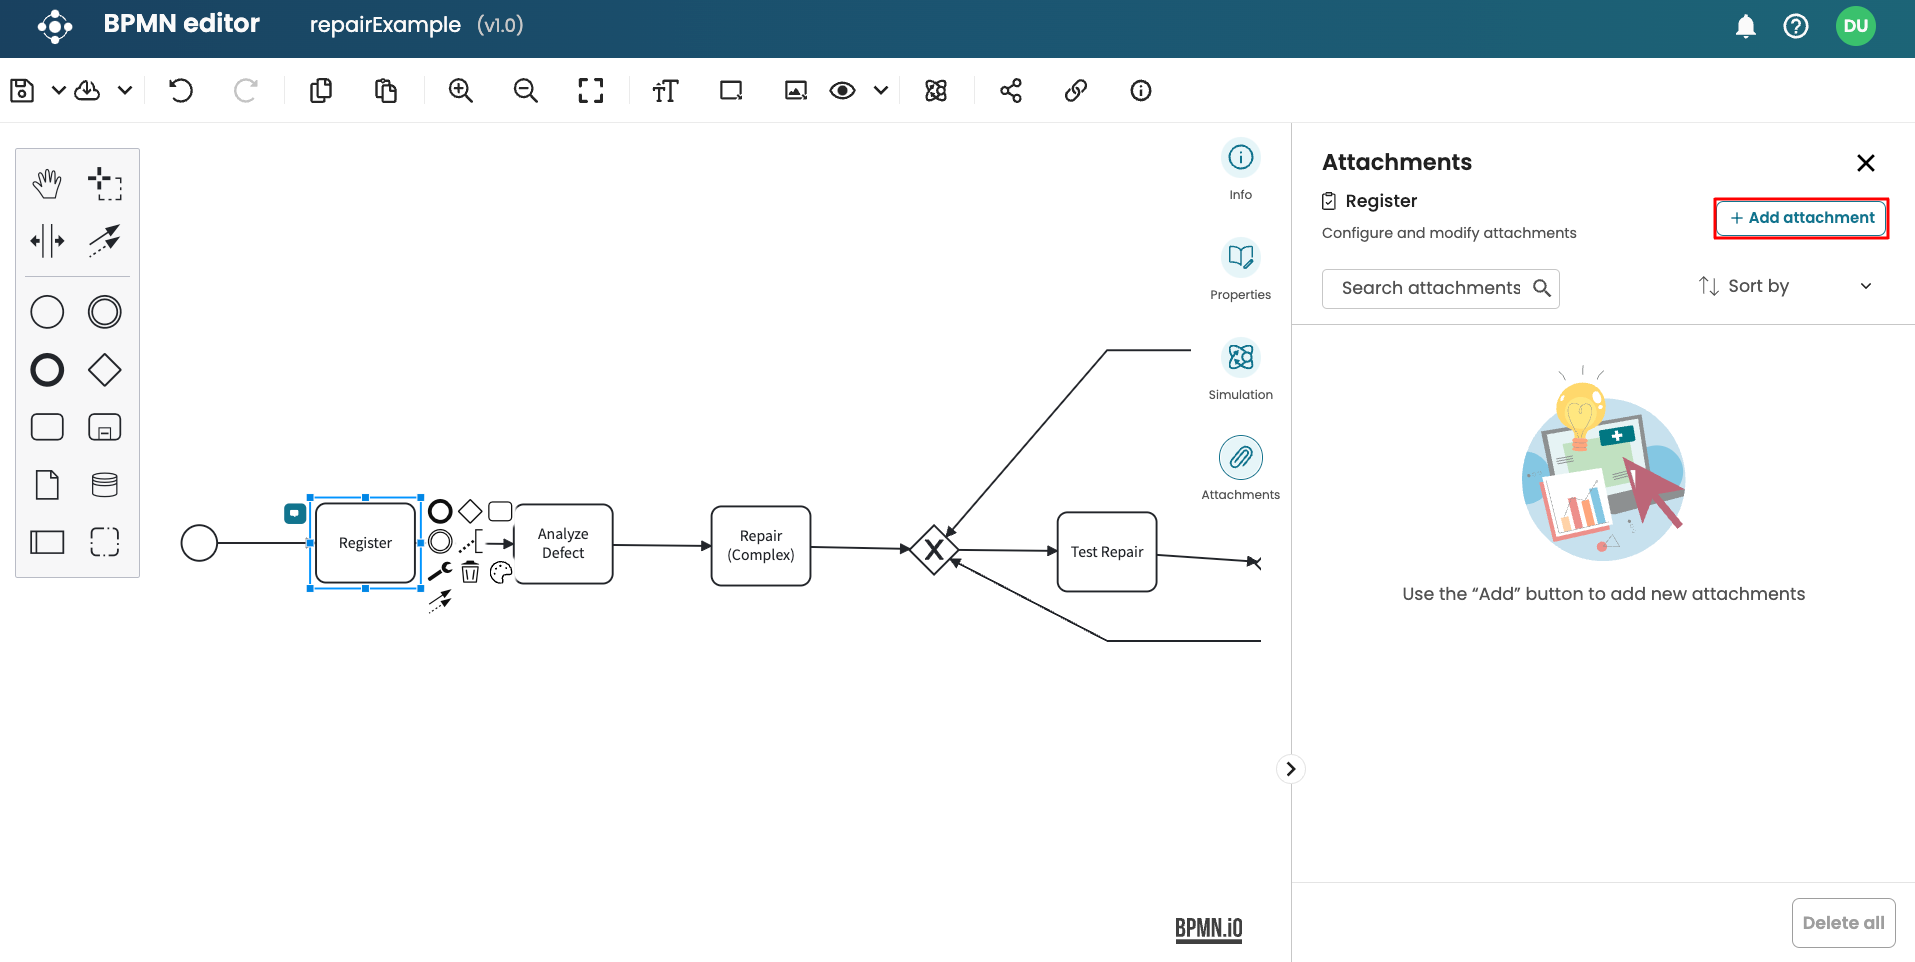This screenshot has width=1915, height=962.
Task: Click the zoom in magnifier icon
Action: point(460,91)
